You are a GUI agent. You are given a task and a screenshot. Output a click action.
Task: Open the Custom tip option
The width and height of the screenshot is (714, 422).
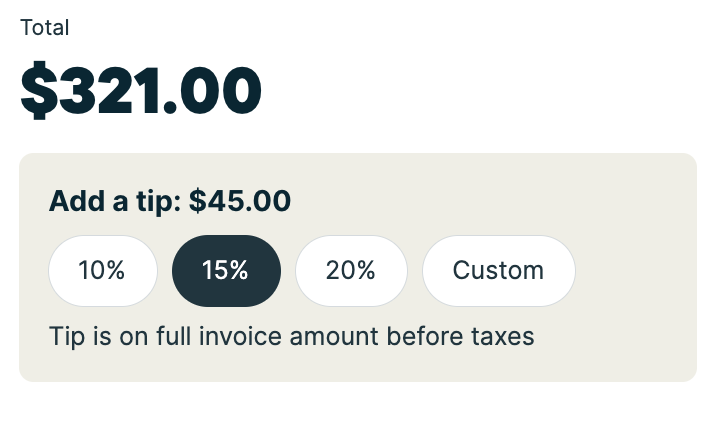click(498, 270)
